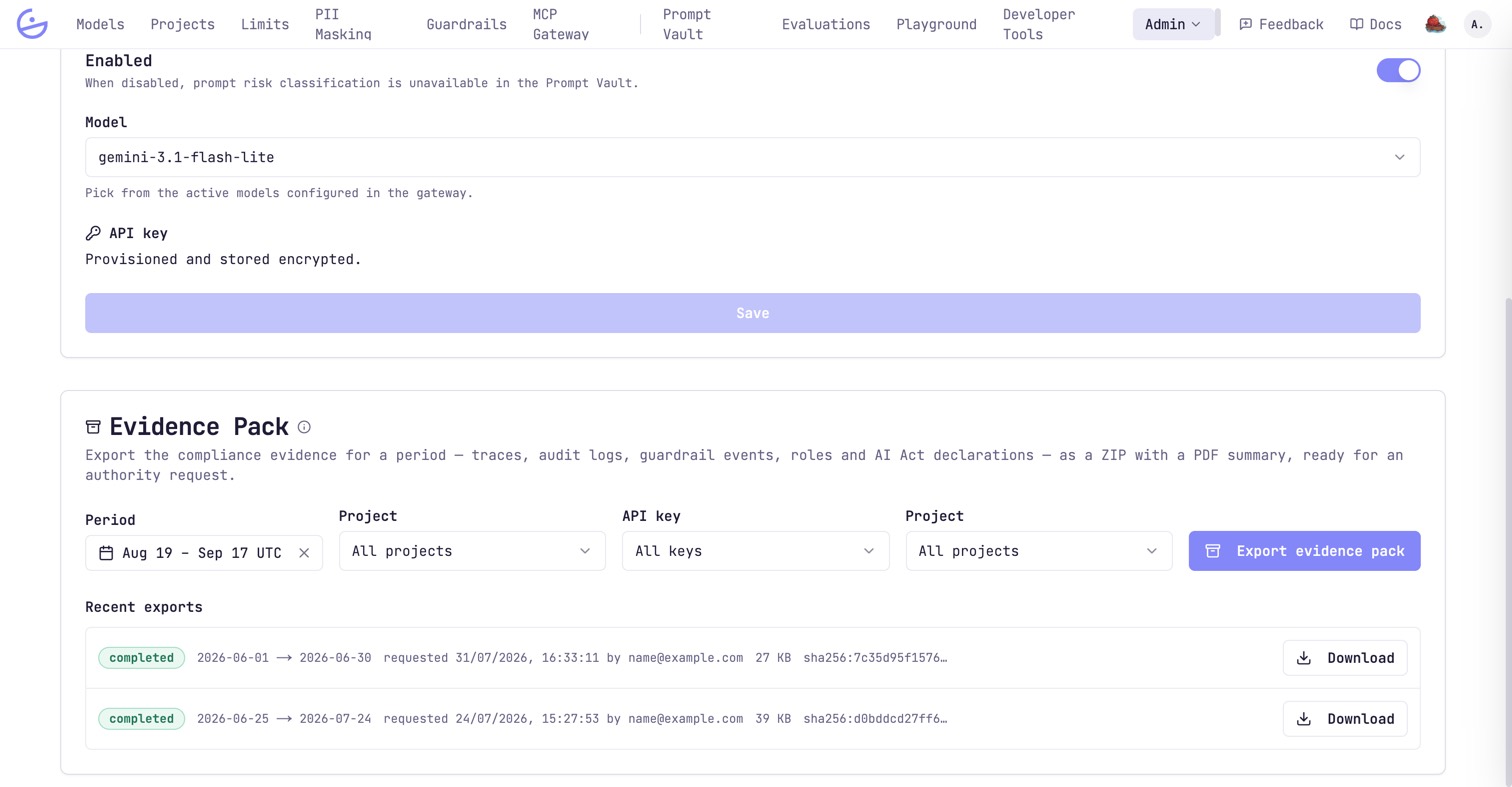Download the 2026-06-01 to 2026-06-30 export
1512x787 pixels.
(1345, 658)
